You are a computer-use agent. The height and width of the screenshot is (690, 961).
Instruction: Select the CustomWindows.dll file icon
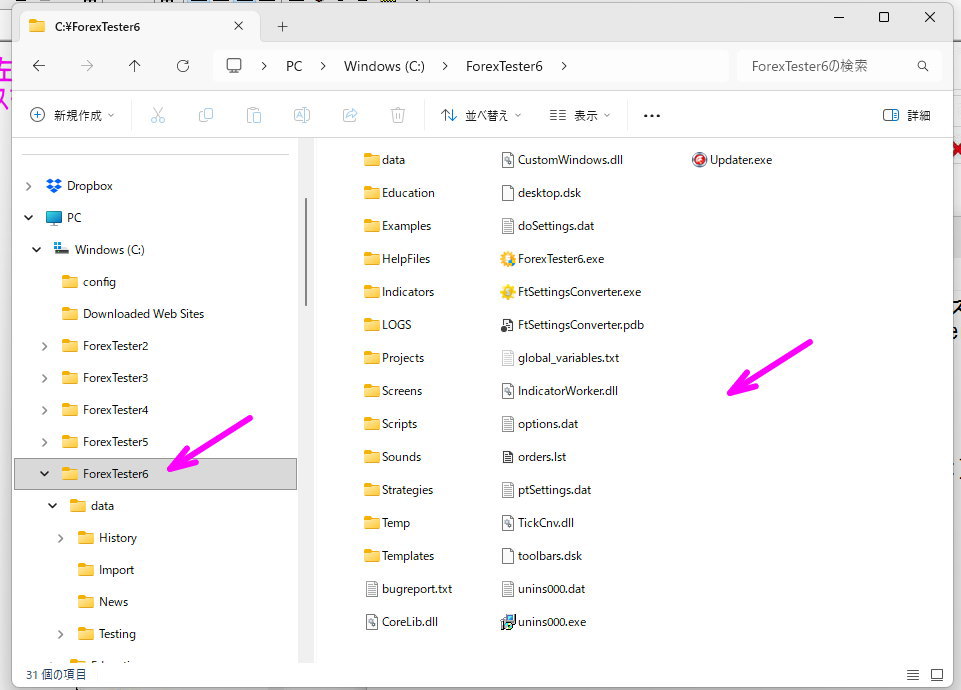(x=507, y=160)
